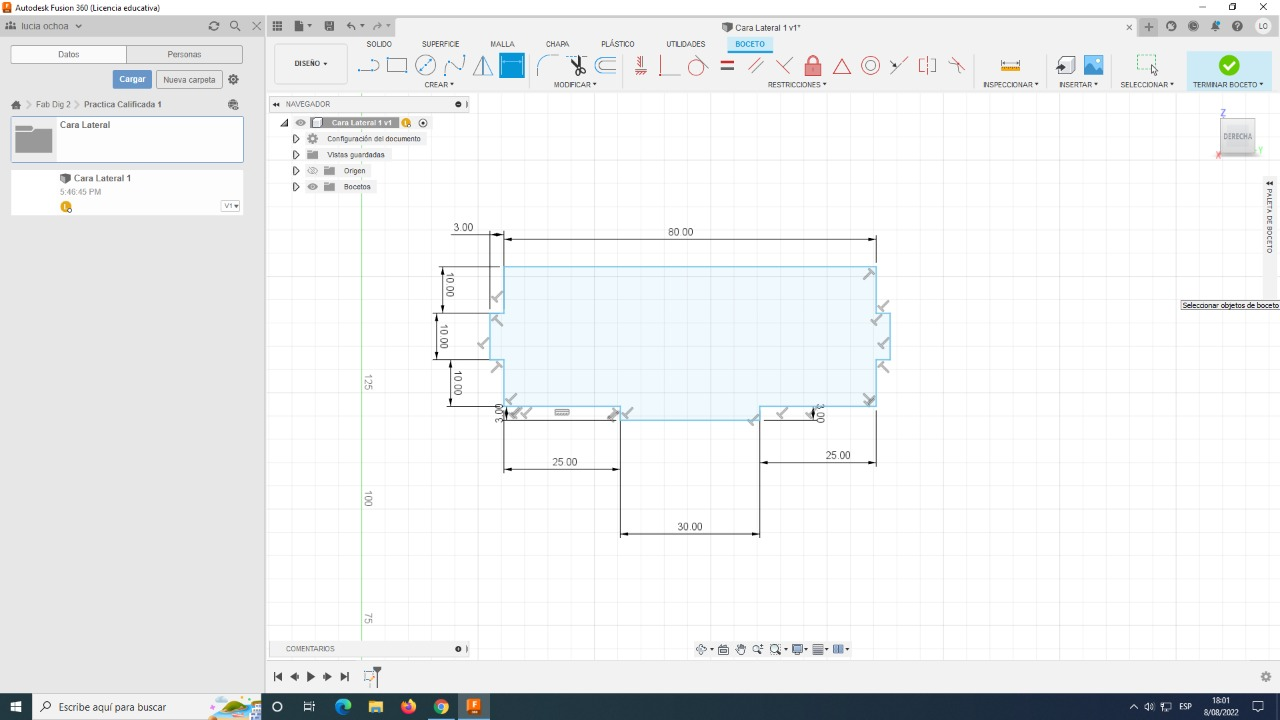Expand Vistas guardadas node
Image resolution: width=1280 pixels, height=720 pixels.
pos(296,155)
